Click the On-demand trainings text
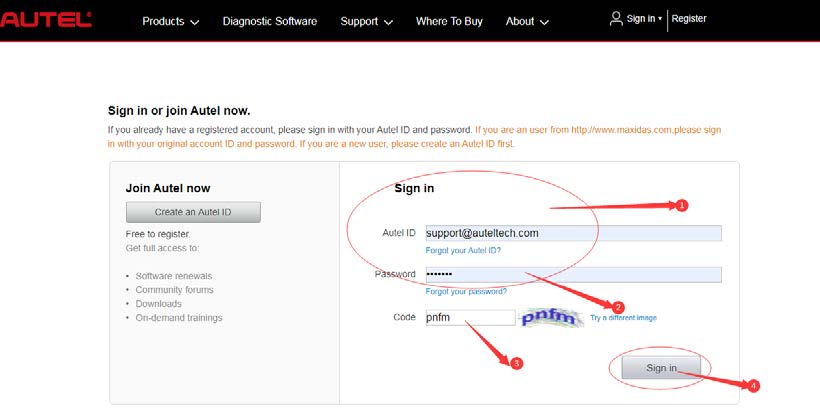The height and width of the screenshot is (411, 820). pyautogui.click(x=179, y=317)
